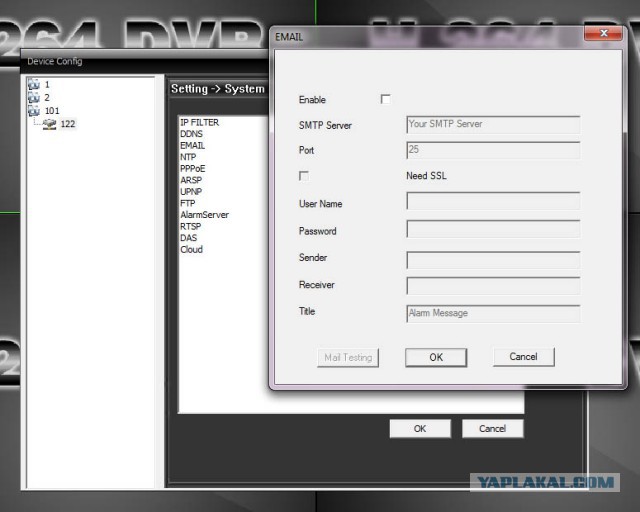Open IP FILTER in the System list
Image resolution: width=640 pixels, height=512 pixels.
(200, 122)
